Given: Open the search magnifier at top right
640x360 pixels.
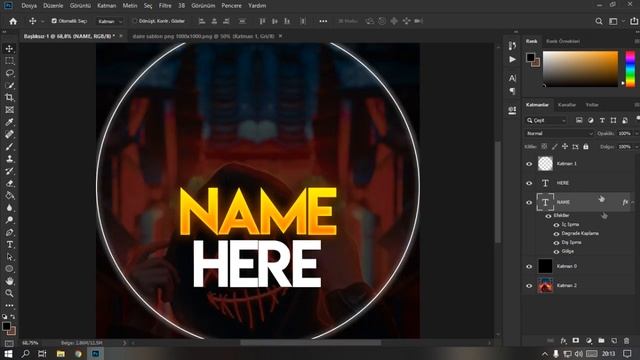Looking at the screenshot, I should 599,21.
